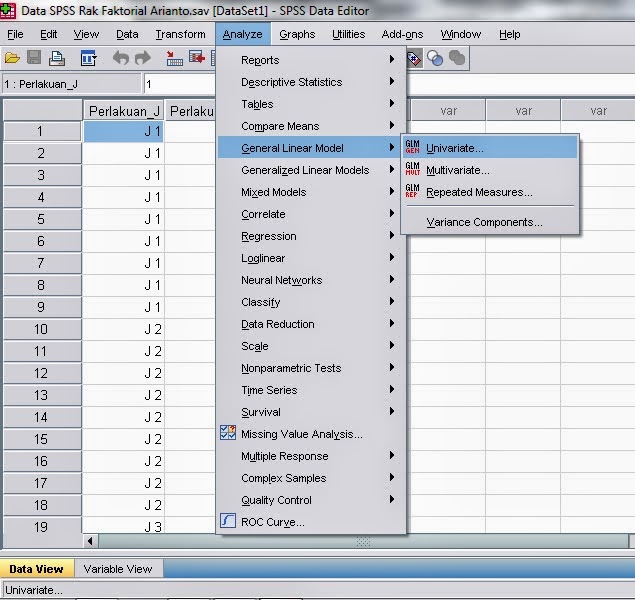Open the Help menu

pos(509,34)
